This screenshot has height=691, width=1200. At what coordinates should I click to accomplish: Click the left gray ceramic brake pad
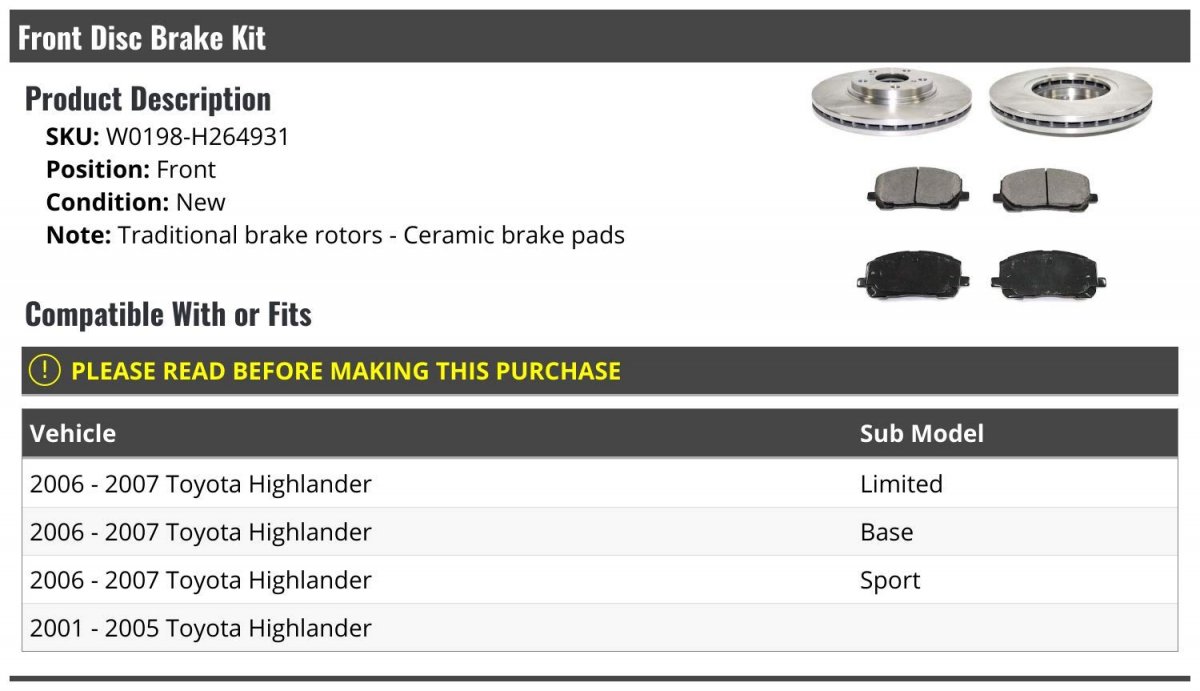click(916, 189)
